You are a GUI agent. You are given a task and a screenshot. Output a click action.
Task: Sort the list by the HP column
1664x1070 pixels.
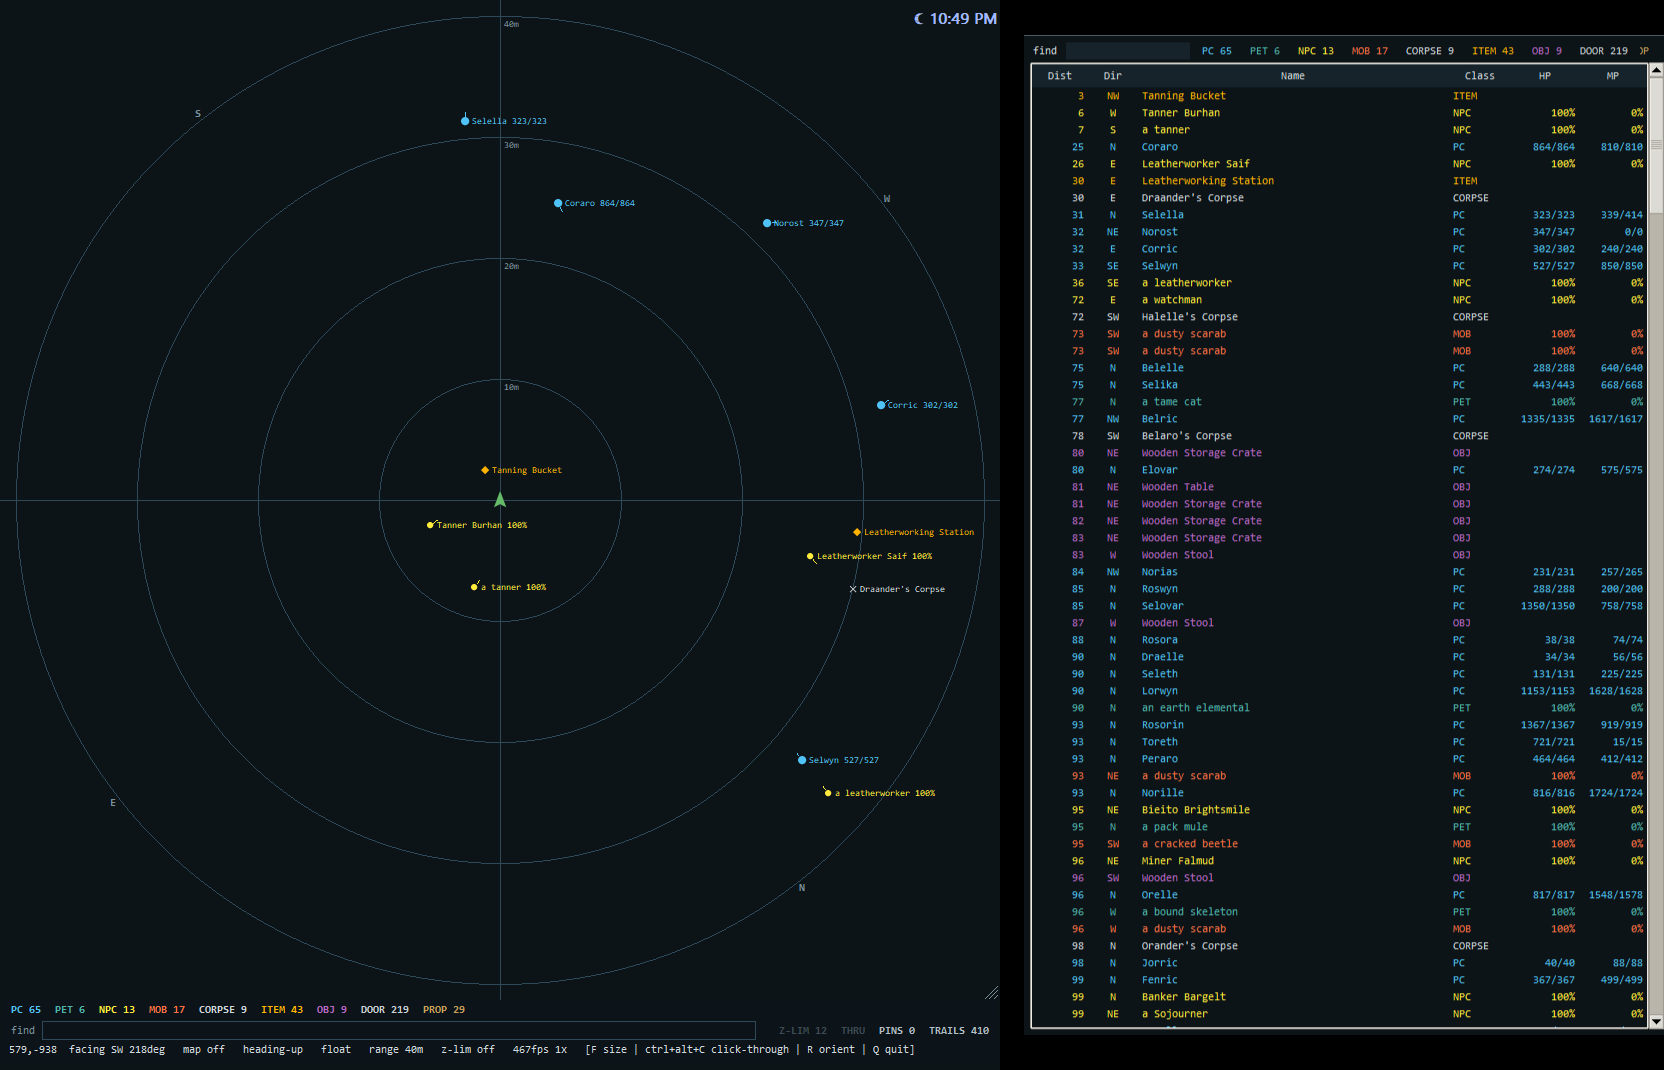coord(1544,76)
